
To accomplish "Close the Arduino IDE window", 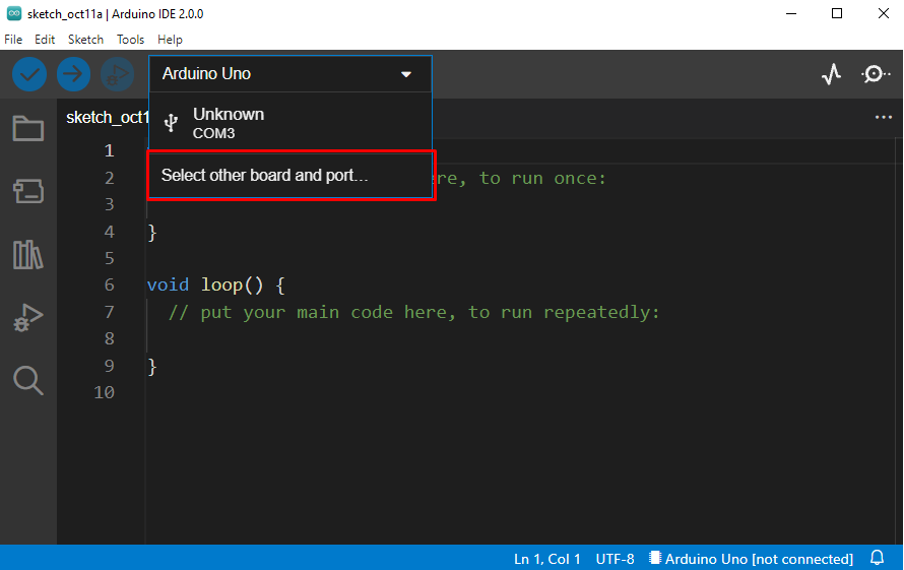I will 883,13.
